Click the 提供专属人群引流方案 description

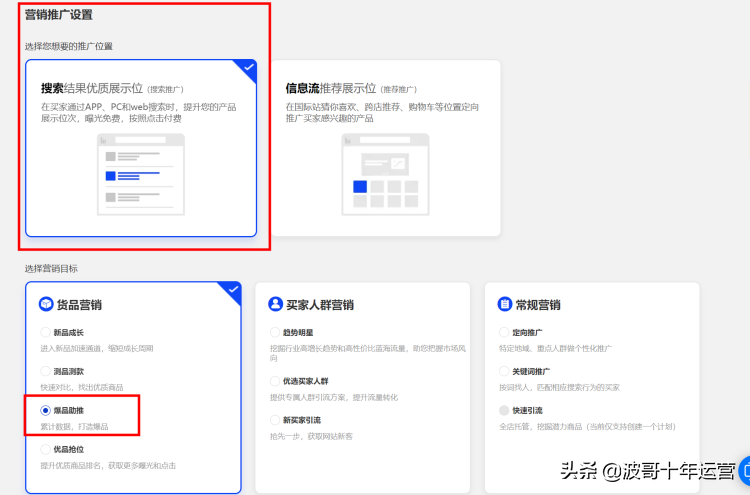point(334,397)
